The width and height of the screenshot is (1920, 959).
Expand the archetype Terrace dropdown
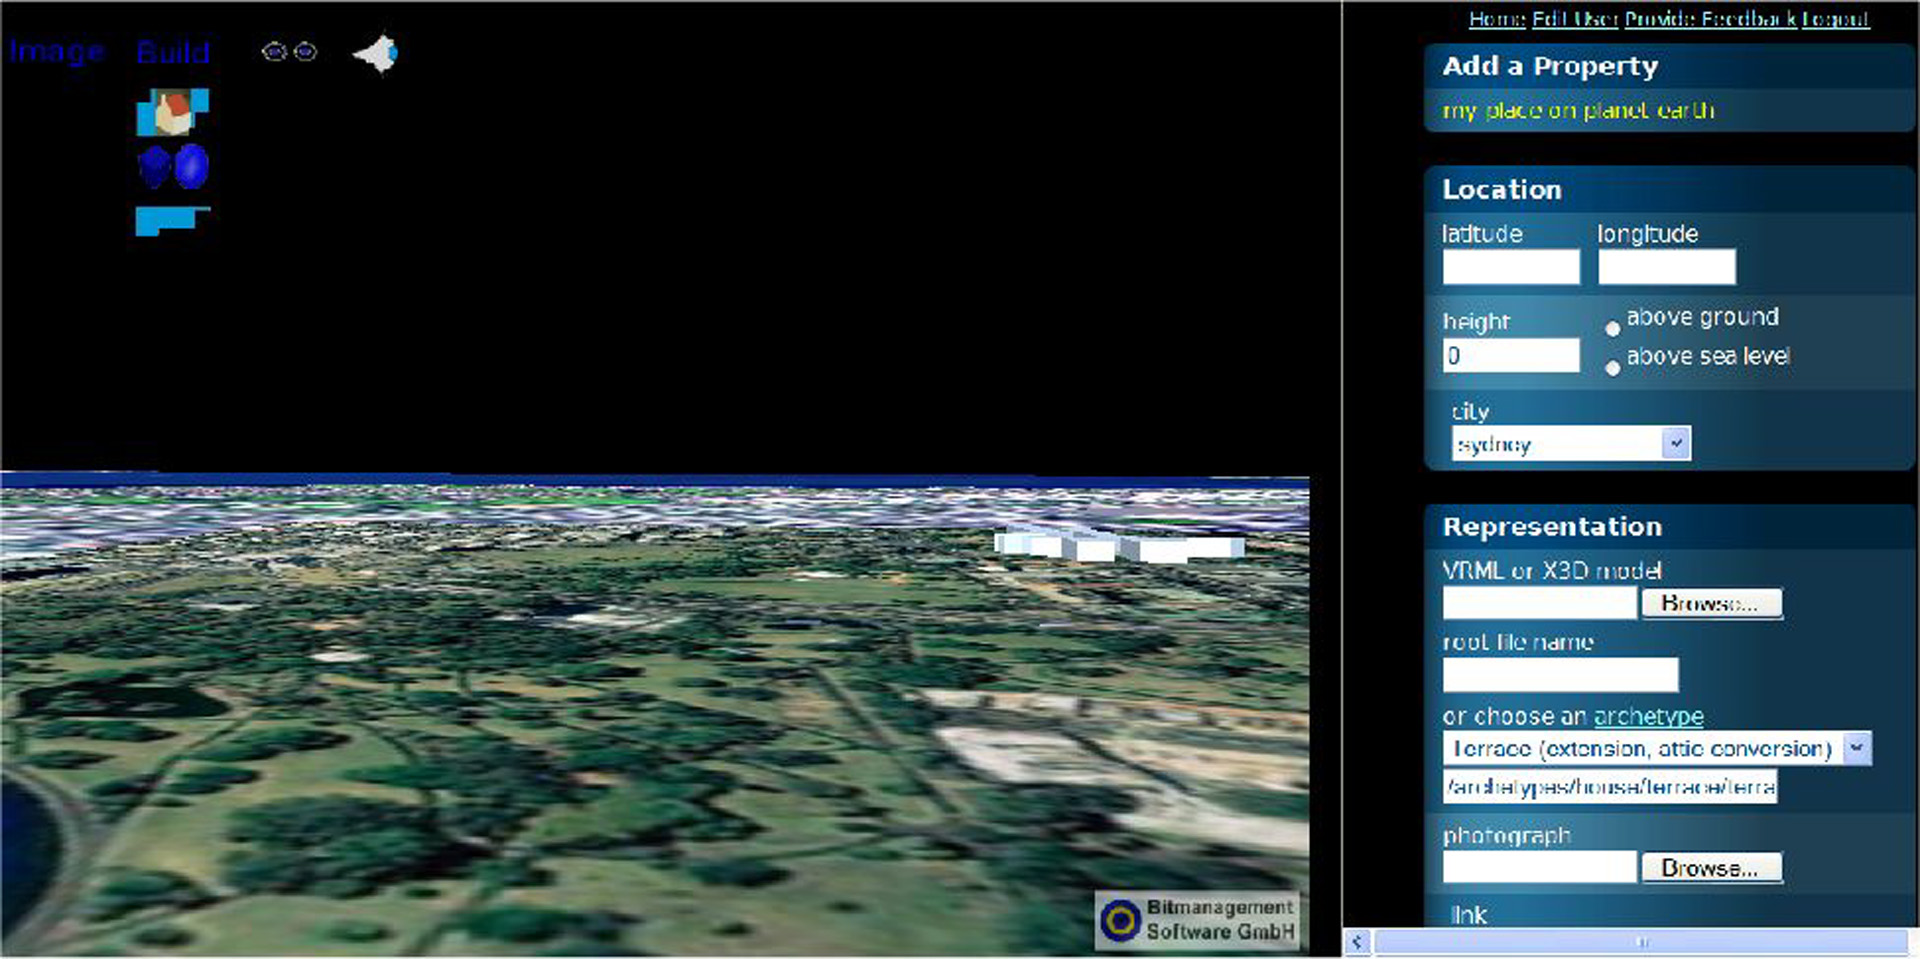click(1856, 748)
